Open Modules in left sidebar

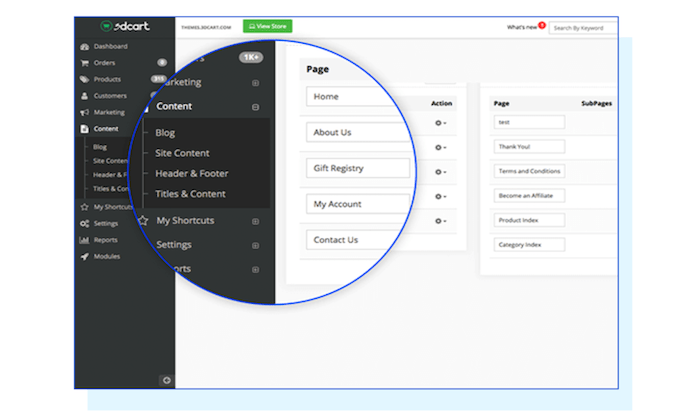pyautogui.click(x=107, y=257)
